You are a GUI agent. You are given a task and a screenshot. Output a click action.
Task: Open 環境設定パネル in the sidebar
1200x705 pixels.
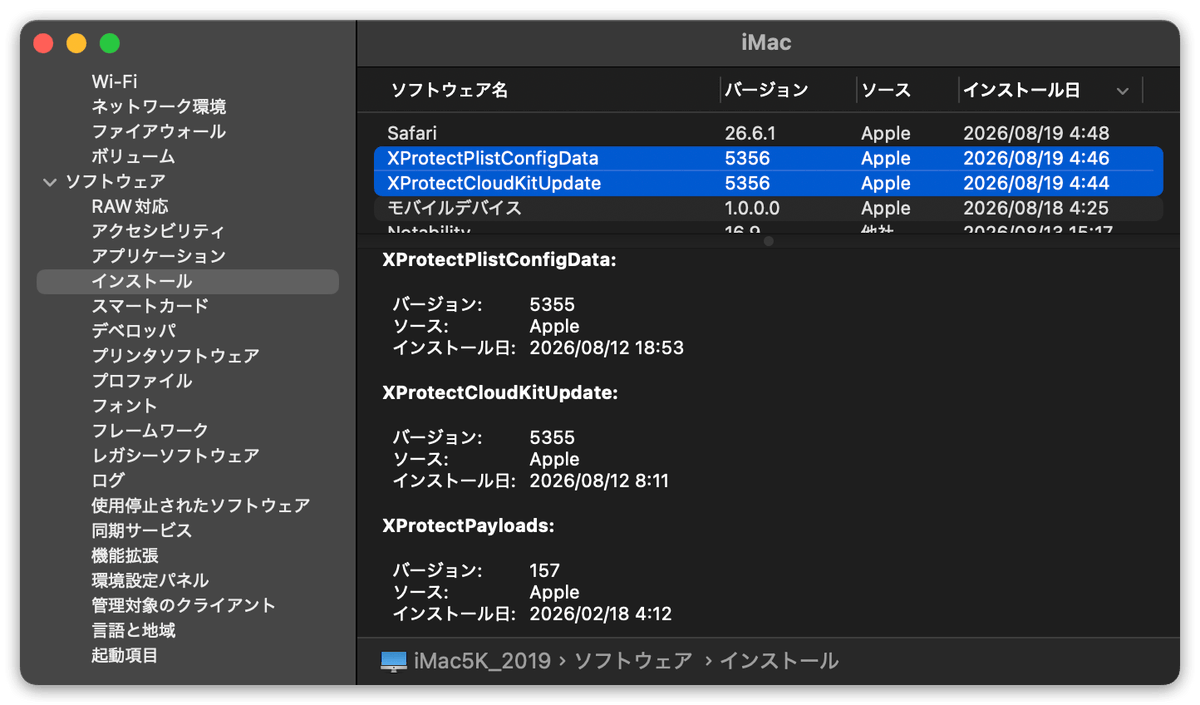[150, 581]
